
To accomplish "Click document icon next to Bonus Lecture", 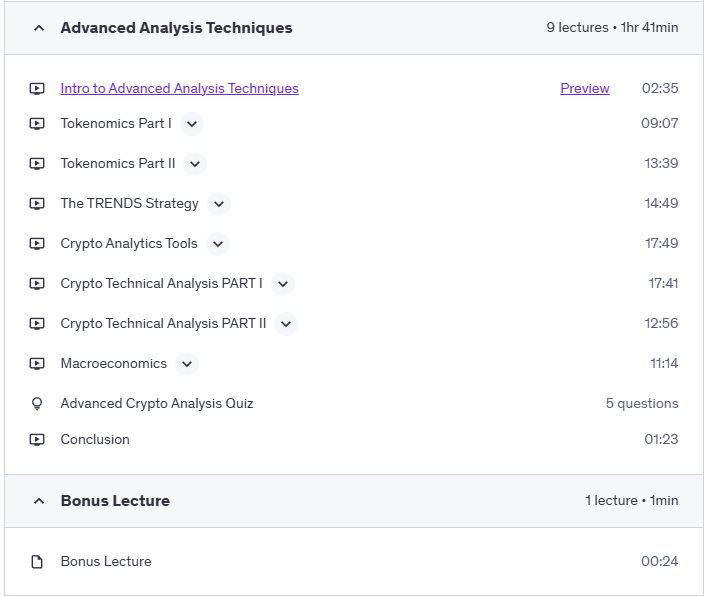I will [x=37, y=562].
